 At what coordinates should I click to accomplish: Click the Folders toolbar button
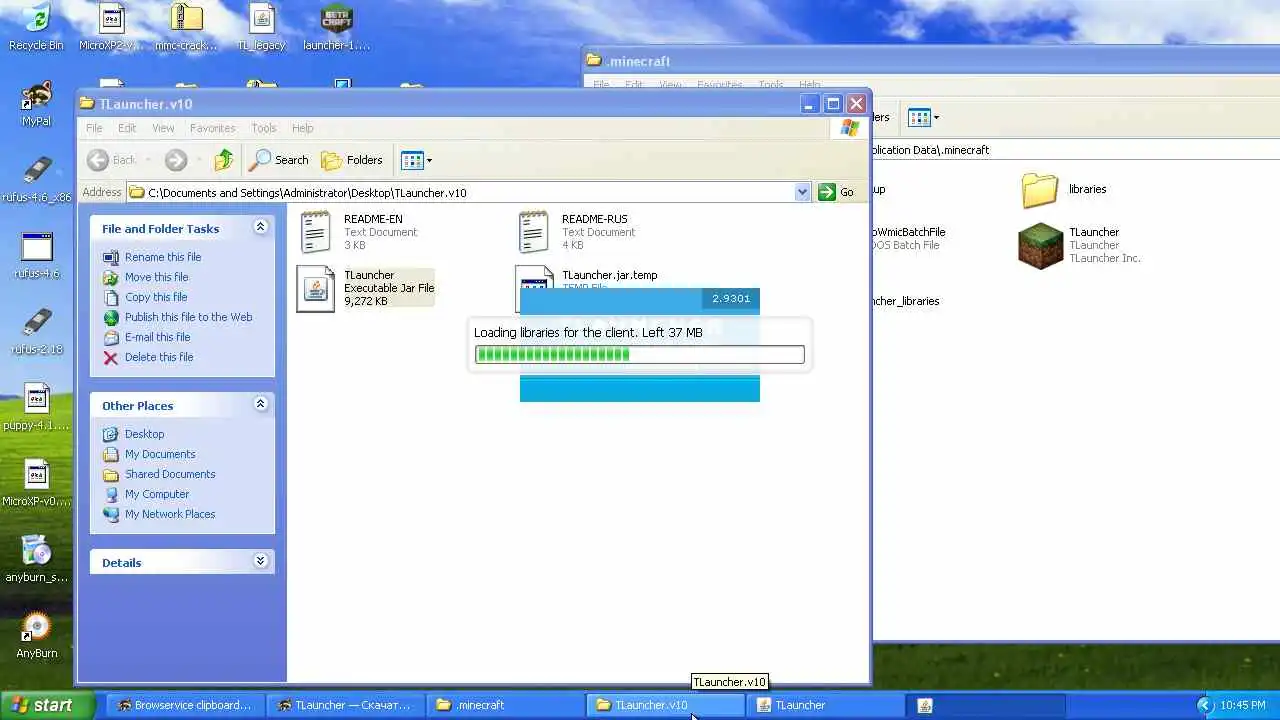pyautogui.click(x=352, y=160)
